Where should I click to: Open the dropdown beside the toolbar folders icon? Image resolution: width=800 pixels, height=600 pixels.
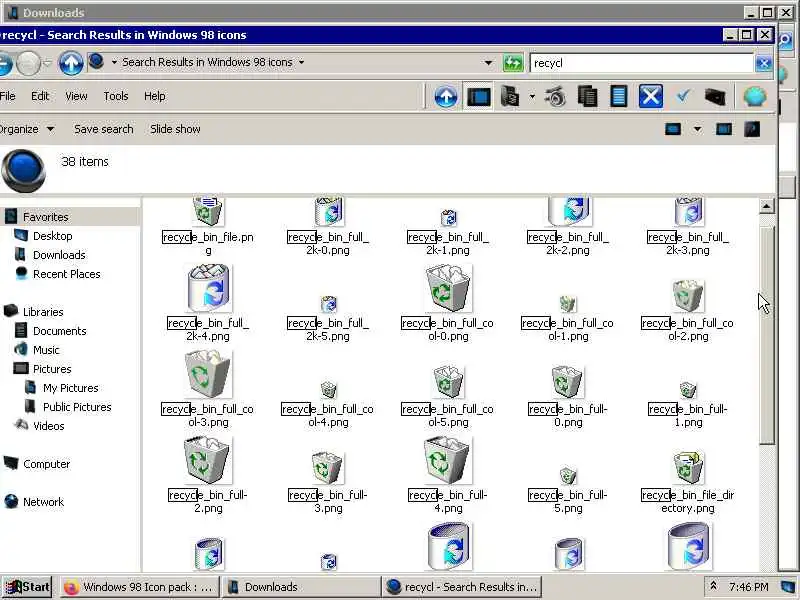(x=532, y=96)
